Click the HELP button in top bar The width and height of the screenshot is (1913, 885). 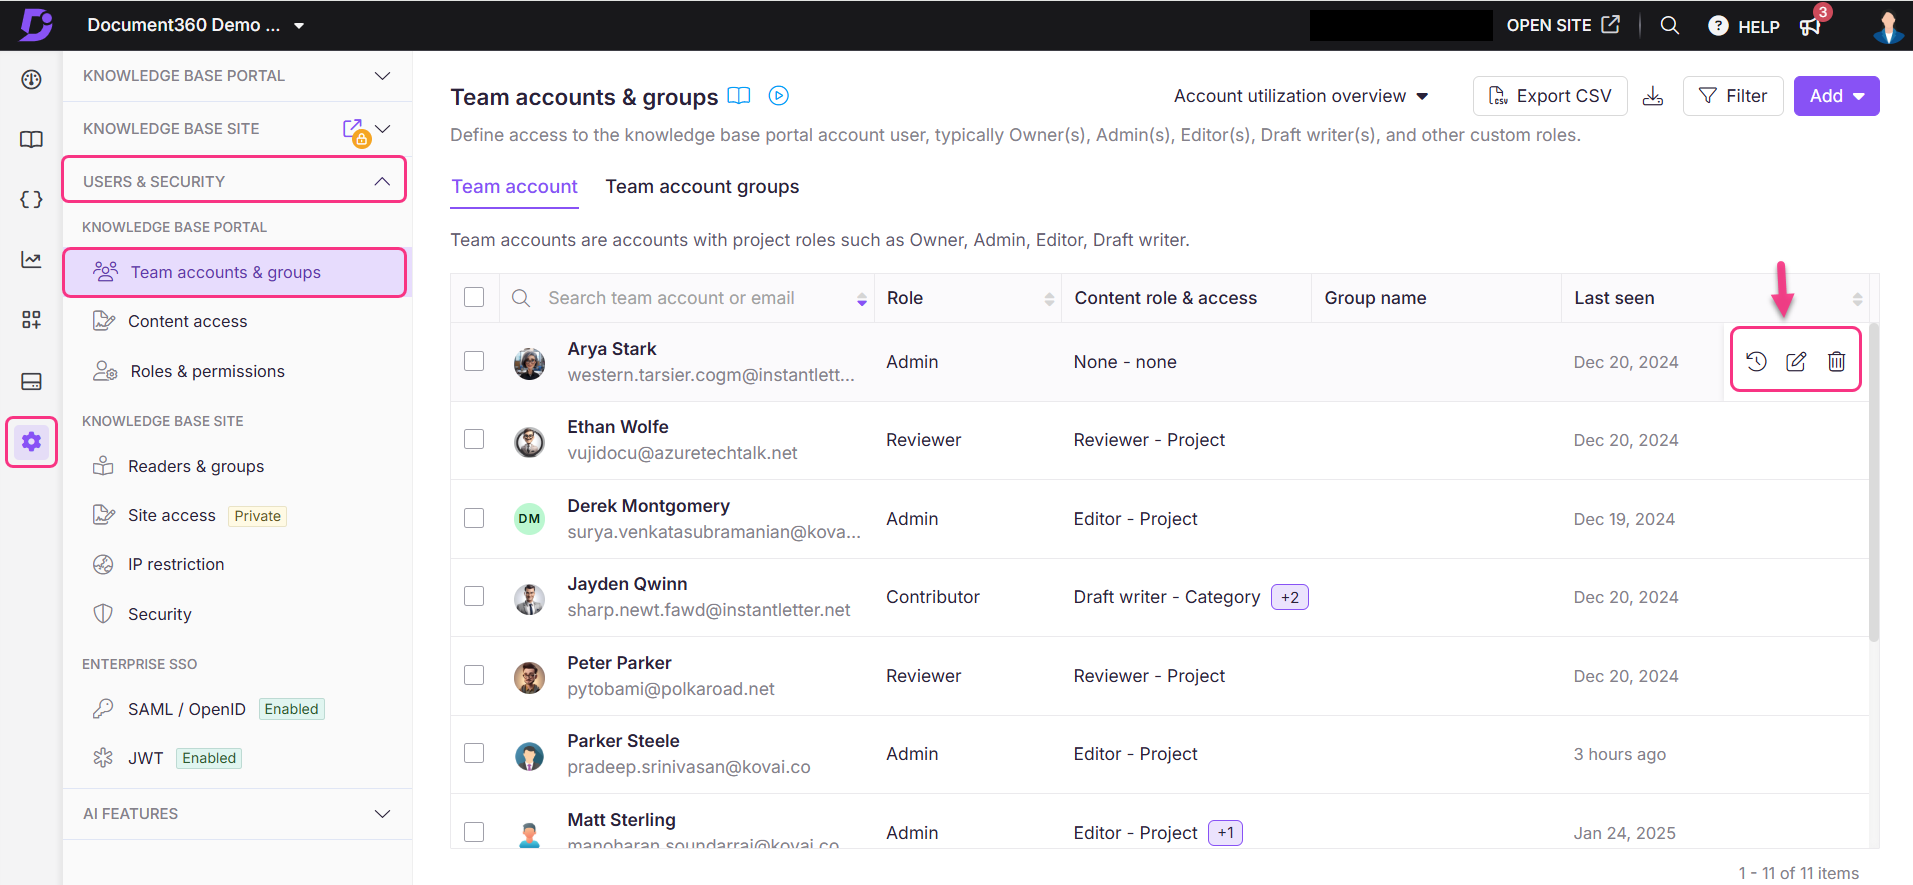pos(1744,26)
